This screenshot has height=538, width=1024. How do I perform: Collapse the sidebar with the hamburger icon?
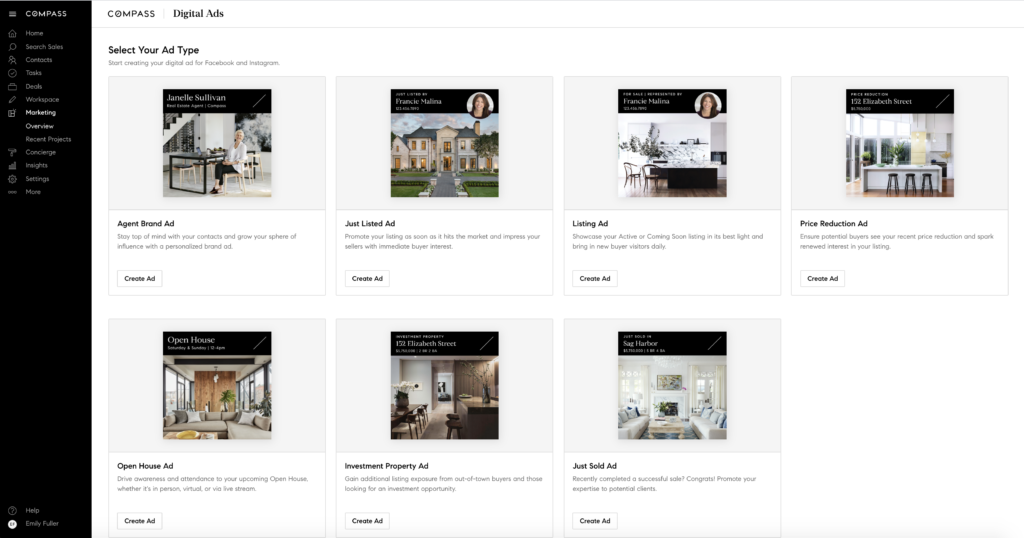pyautogui.click(x=12, y=14)
